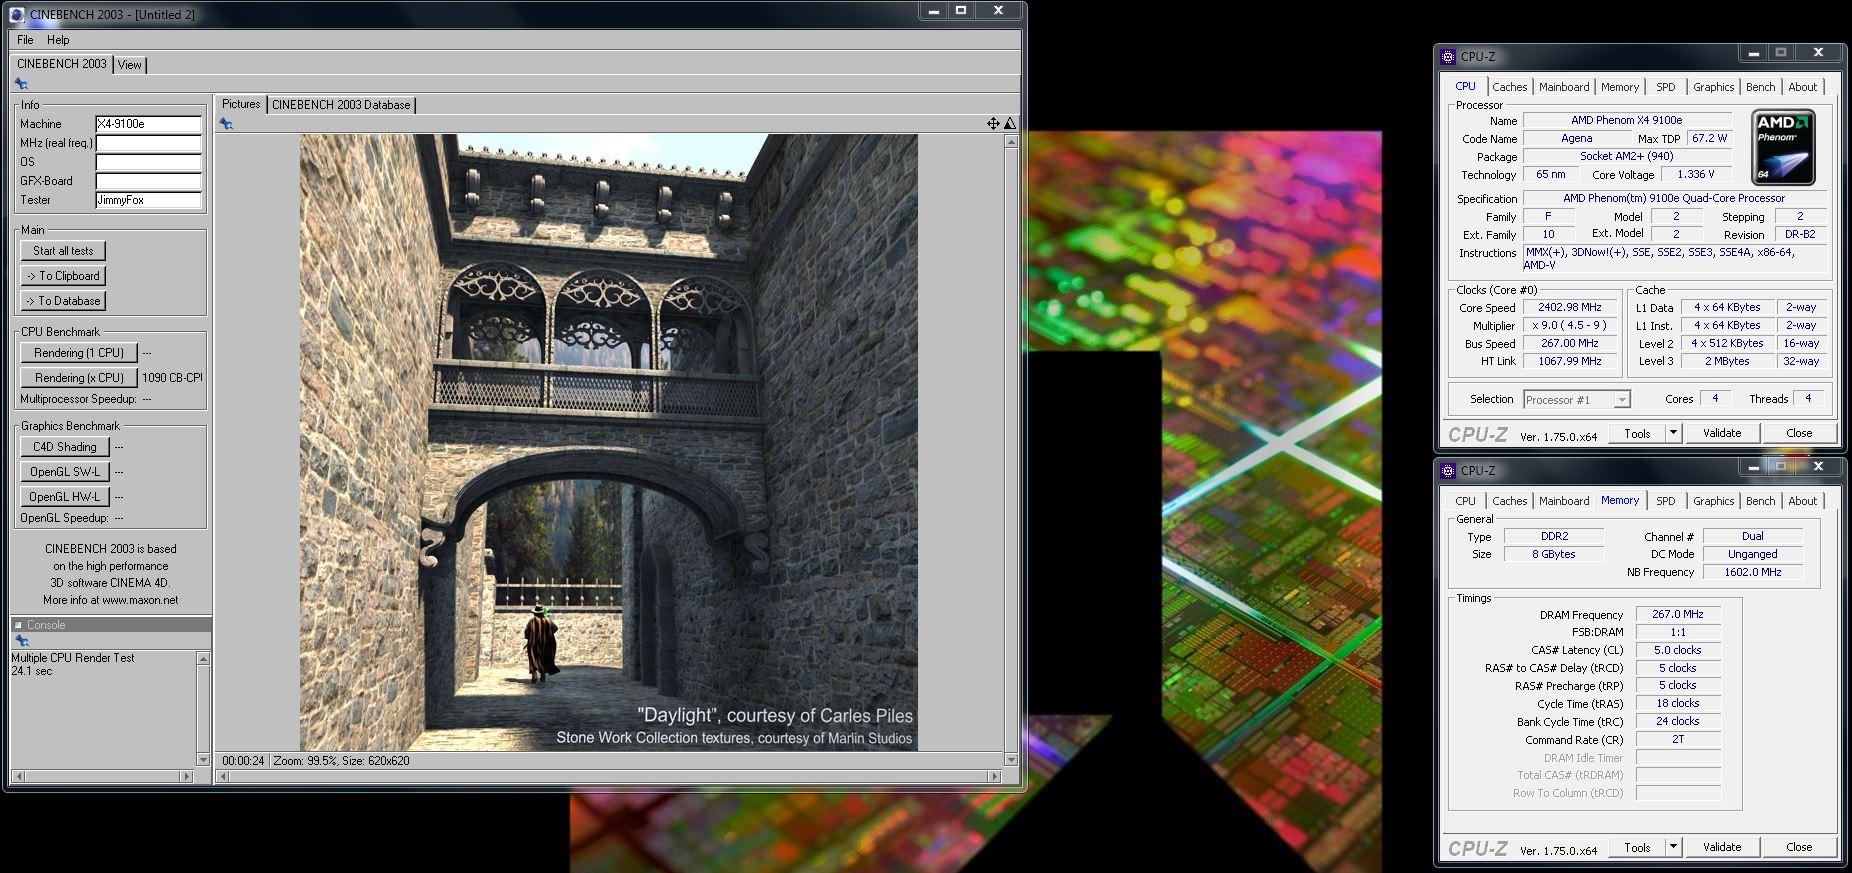Open Caches tab in top CPU-Z window
This screenshot has width=1852, height=873.
(x=1509, y=87)
